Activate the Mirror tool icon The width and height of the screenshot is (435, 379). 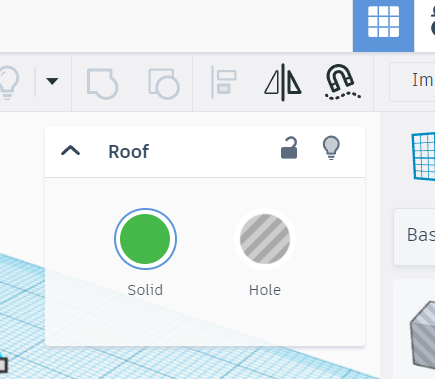283,82
